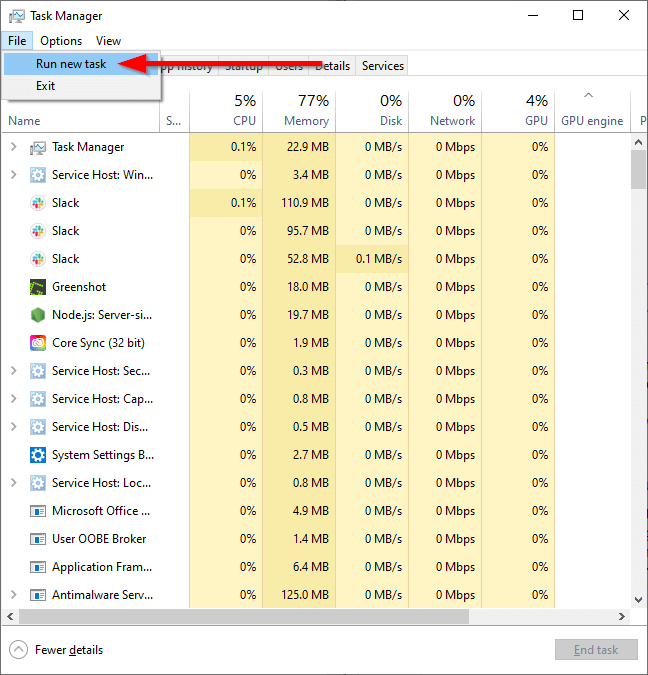This screenshot has width=648, height=675.
Task: Expand the Service Host: Cap... group
Action: (x=14, y=399)
